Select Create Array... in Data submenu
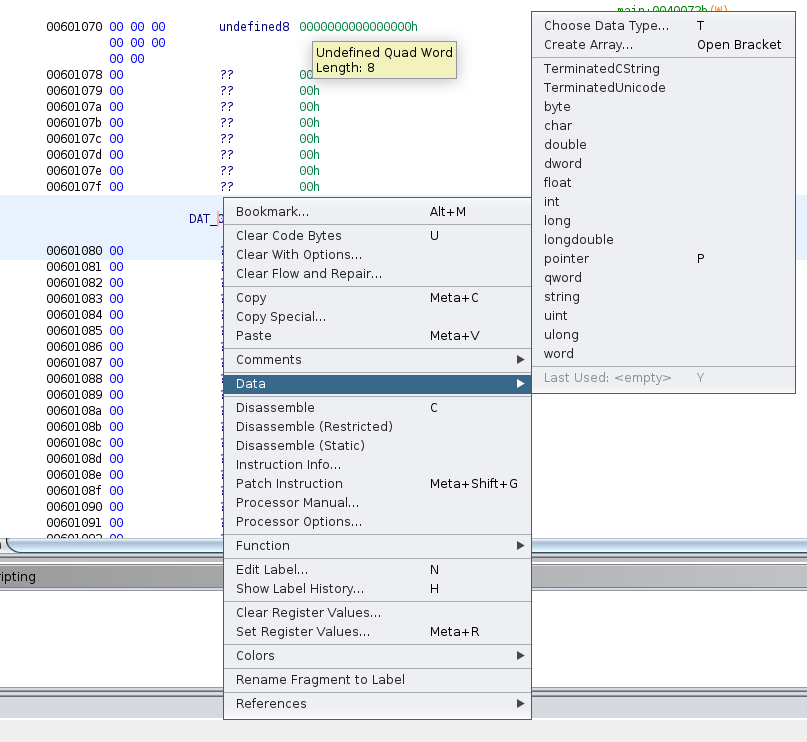 663,45
